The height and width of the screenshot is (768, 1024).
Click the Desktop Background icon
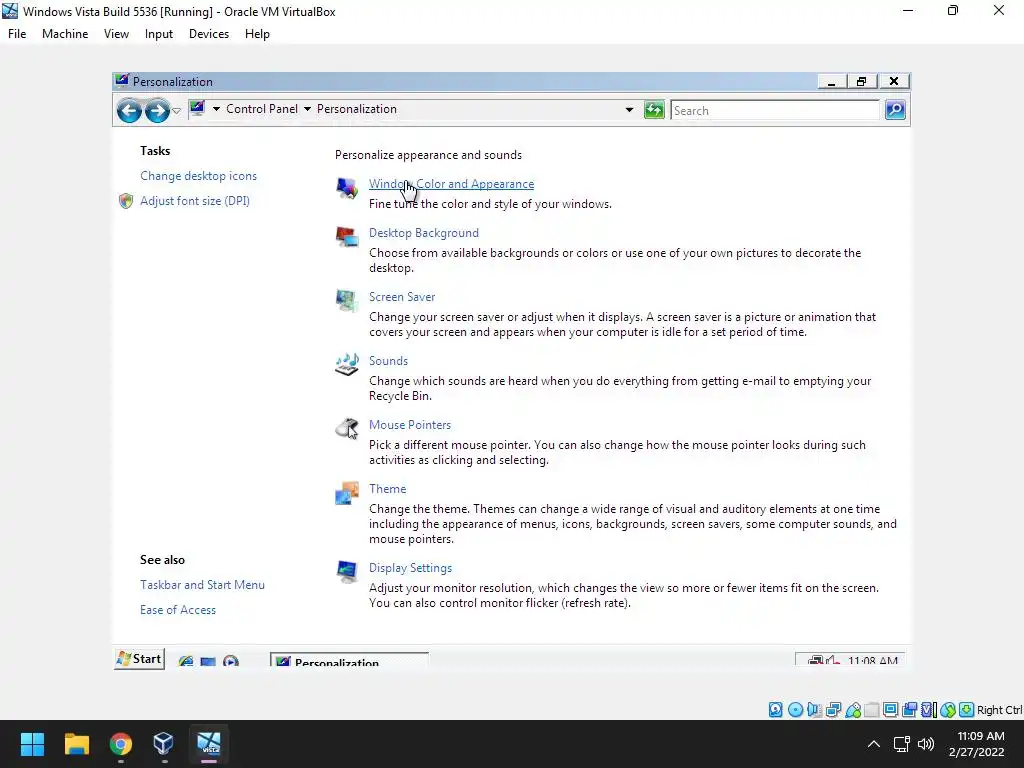[347, 236]
